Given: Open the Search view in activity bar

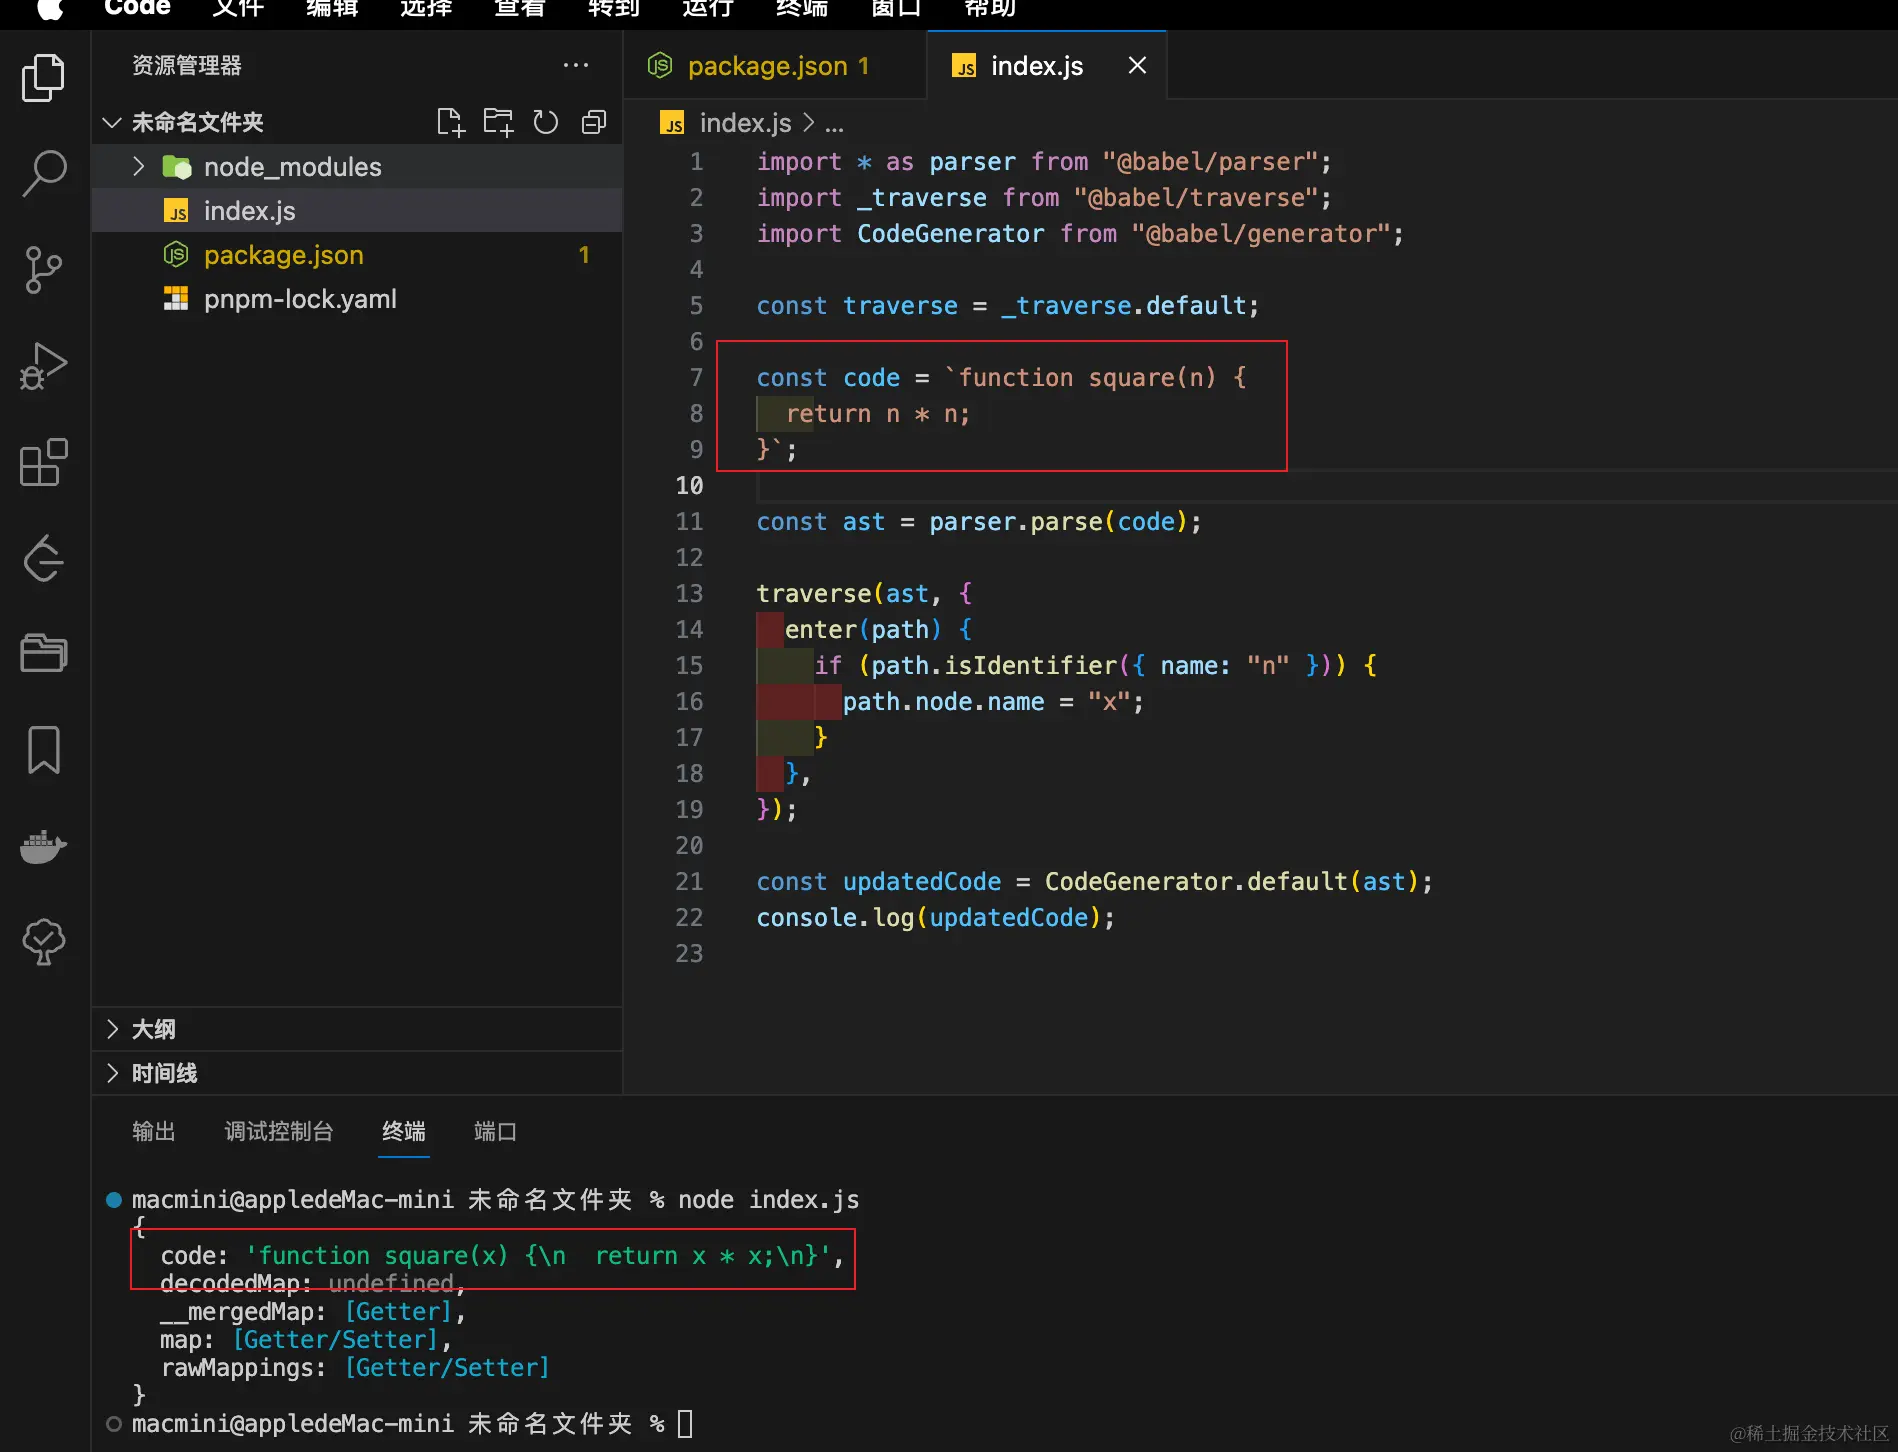Looking at the screenshot, I should coord(43,173).
